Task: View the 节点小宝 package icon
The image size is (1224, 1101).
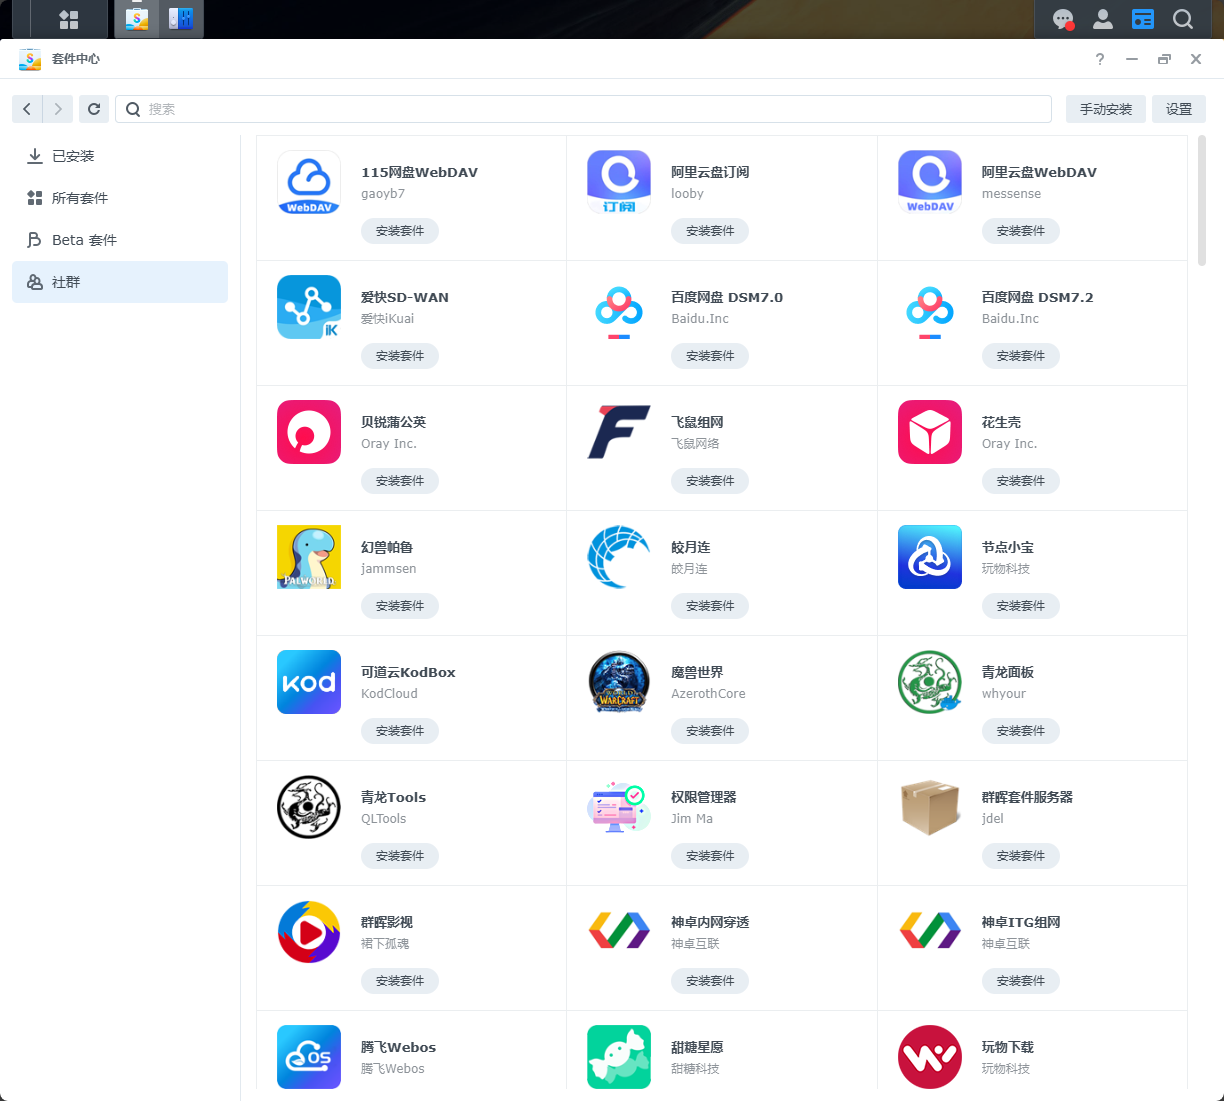Action: 930,557
